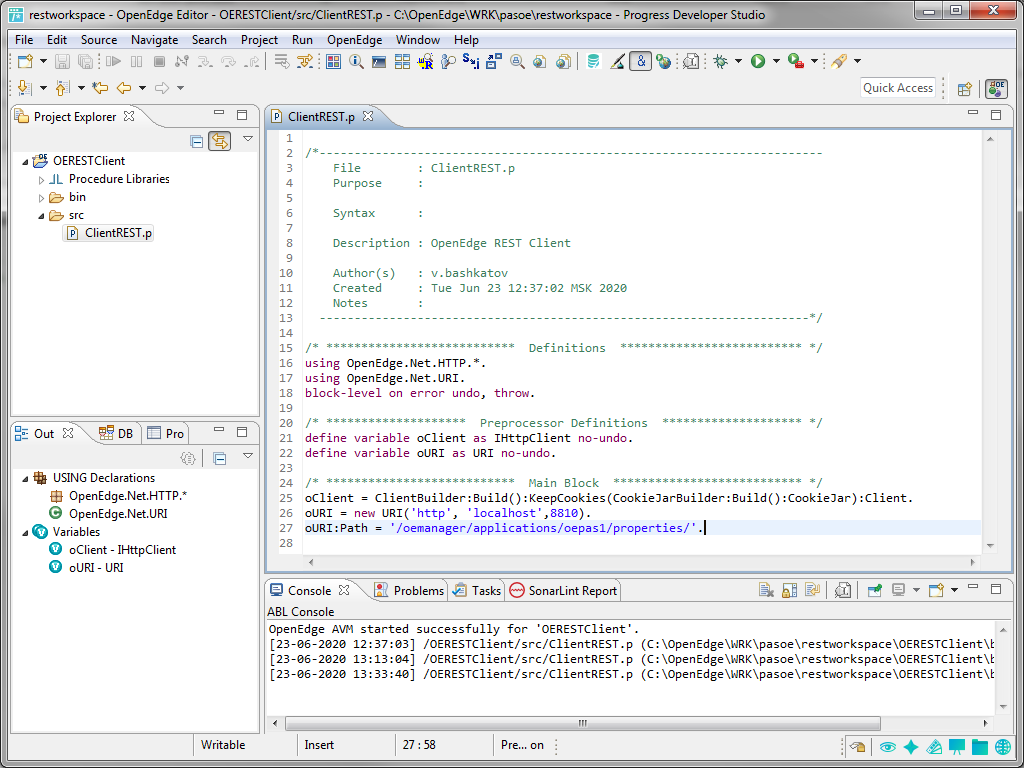Click Clear Console icon

[x=766, y=590]
